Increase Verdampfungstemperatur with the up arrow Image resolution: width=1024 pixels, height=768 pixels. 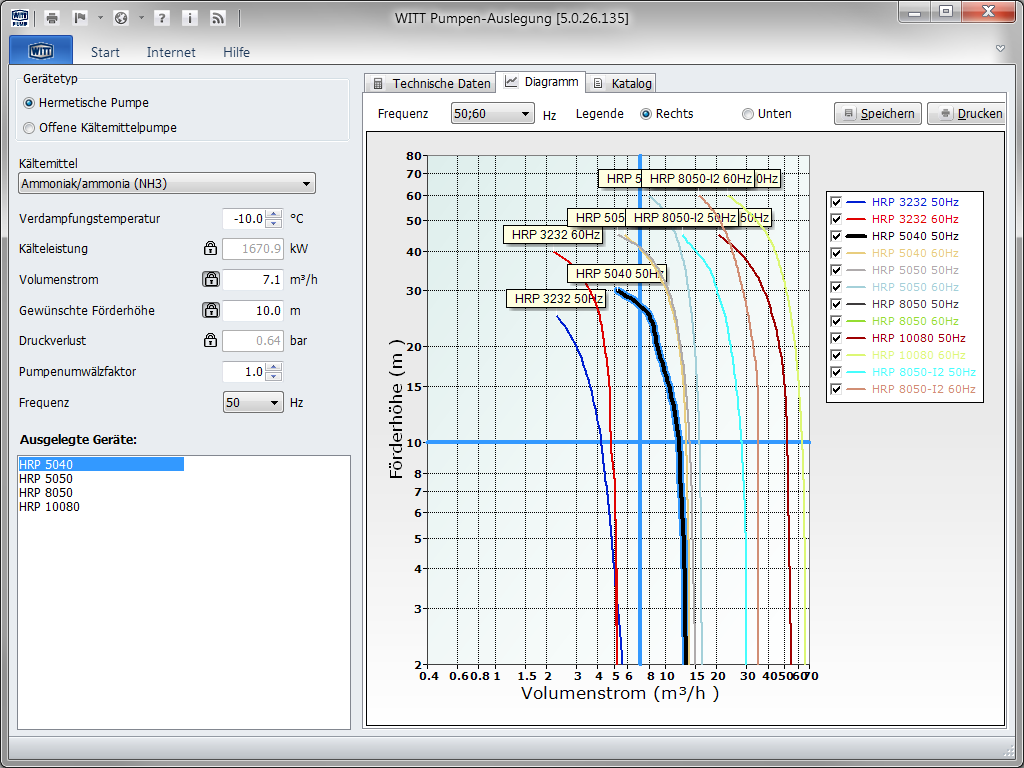[275, 214]
